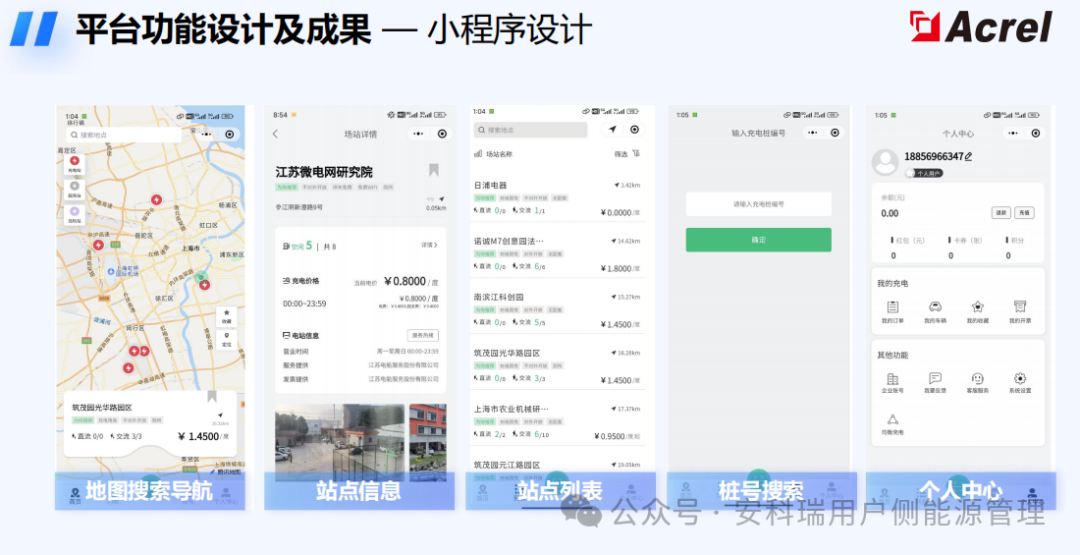The width and height of the screenshot is (1080, 555).
Task: Click the search box on station list screen
Action: 530,129
